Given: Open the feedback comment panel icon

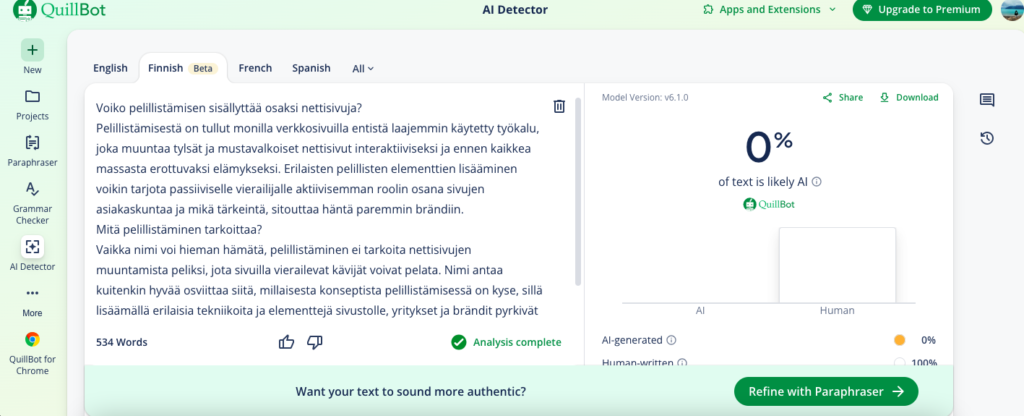Looking at the screenshot, I should point(987,100).
